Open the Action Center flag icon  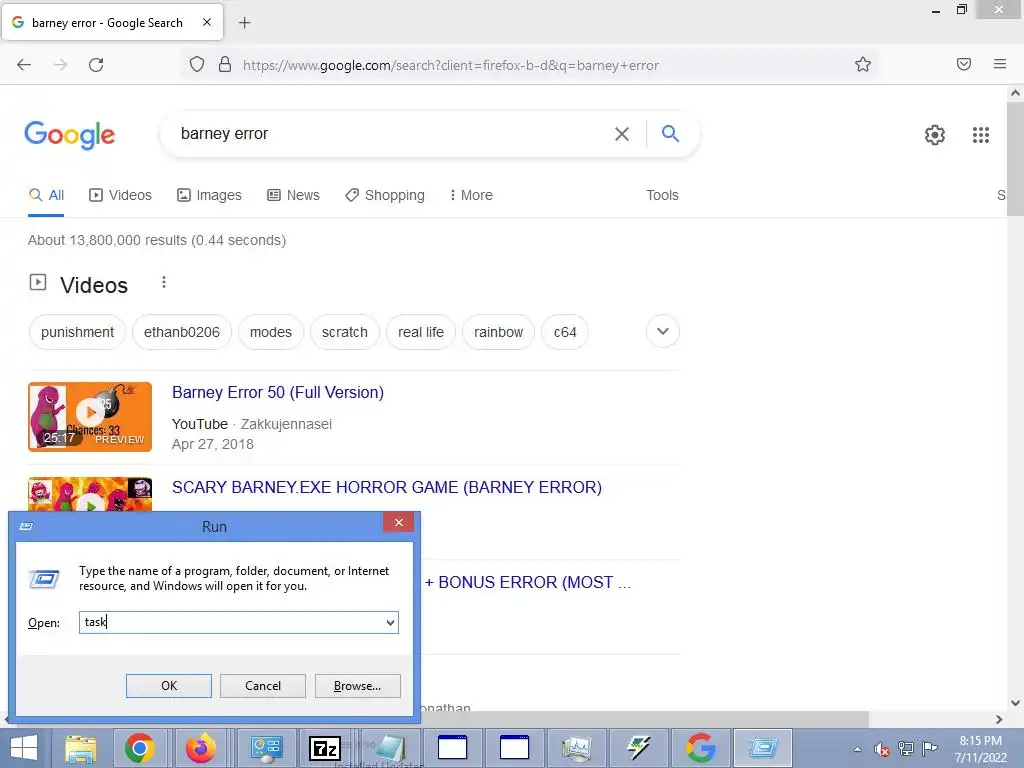tap(930, 748)
